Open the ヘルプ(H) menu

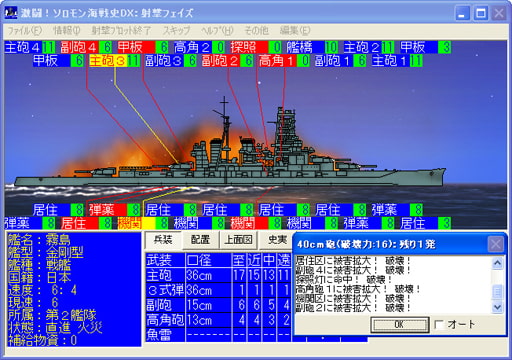tap(217, 31)
